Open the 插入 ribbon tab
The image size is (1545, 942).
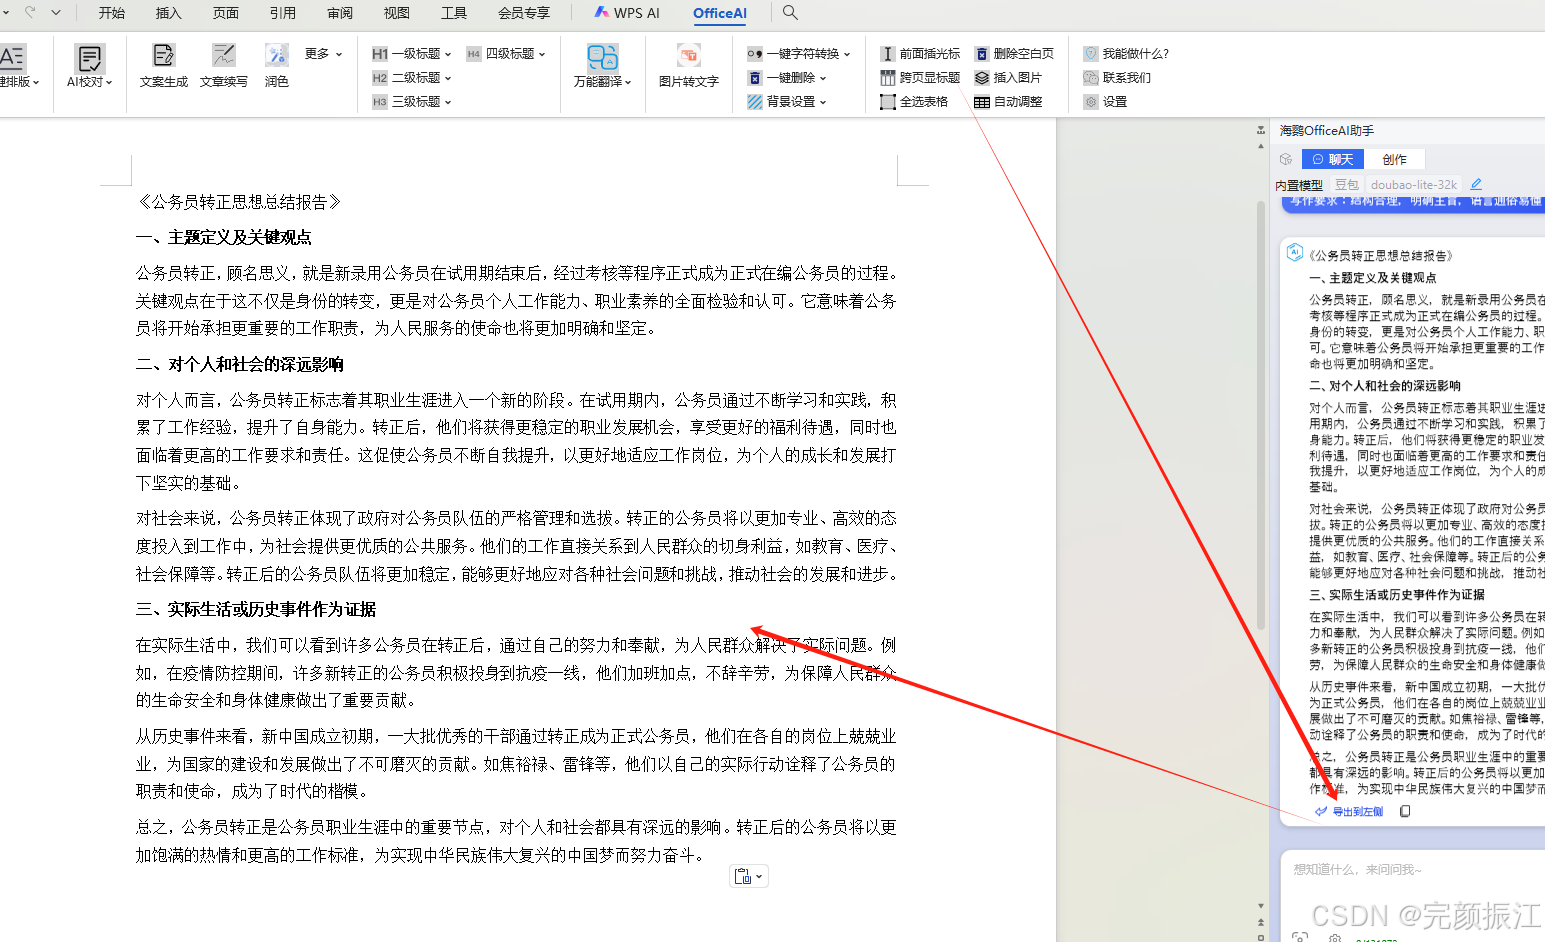click(x=169, y=13)
